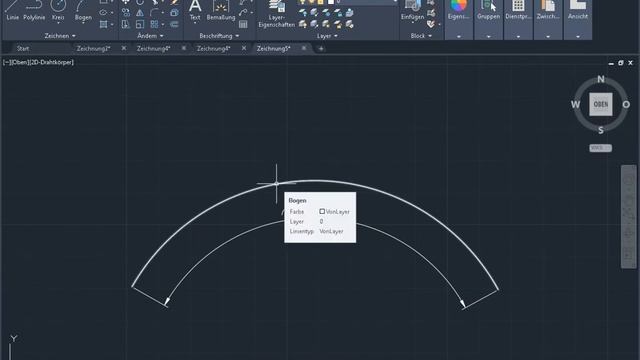The image size is (640, 360).
Task: Open the [Oben] view control
Action: pos(19,62)
